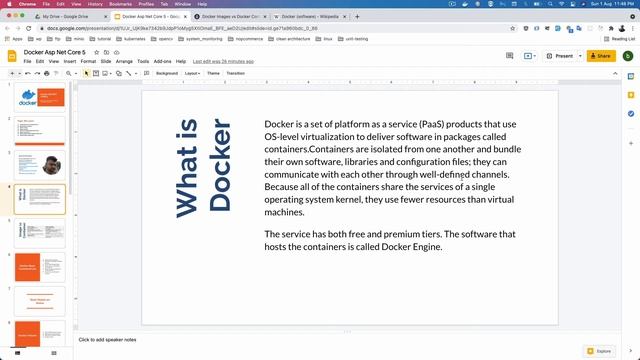Screen dimensions: 640x360
Task: Bookmark this page with star icon
Action: [x=513, y=28]
